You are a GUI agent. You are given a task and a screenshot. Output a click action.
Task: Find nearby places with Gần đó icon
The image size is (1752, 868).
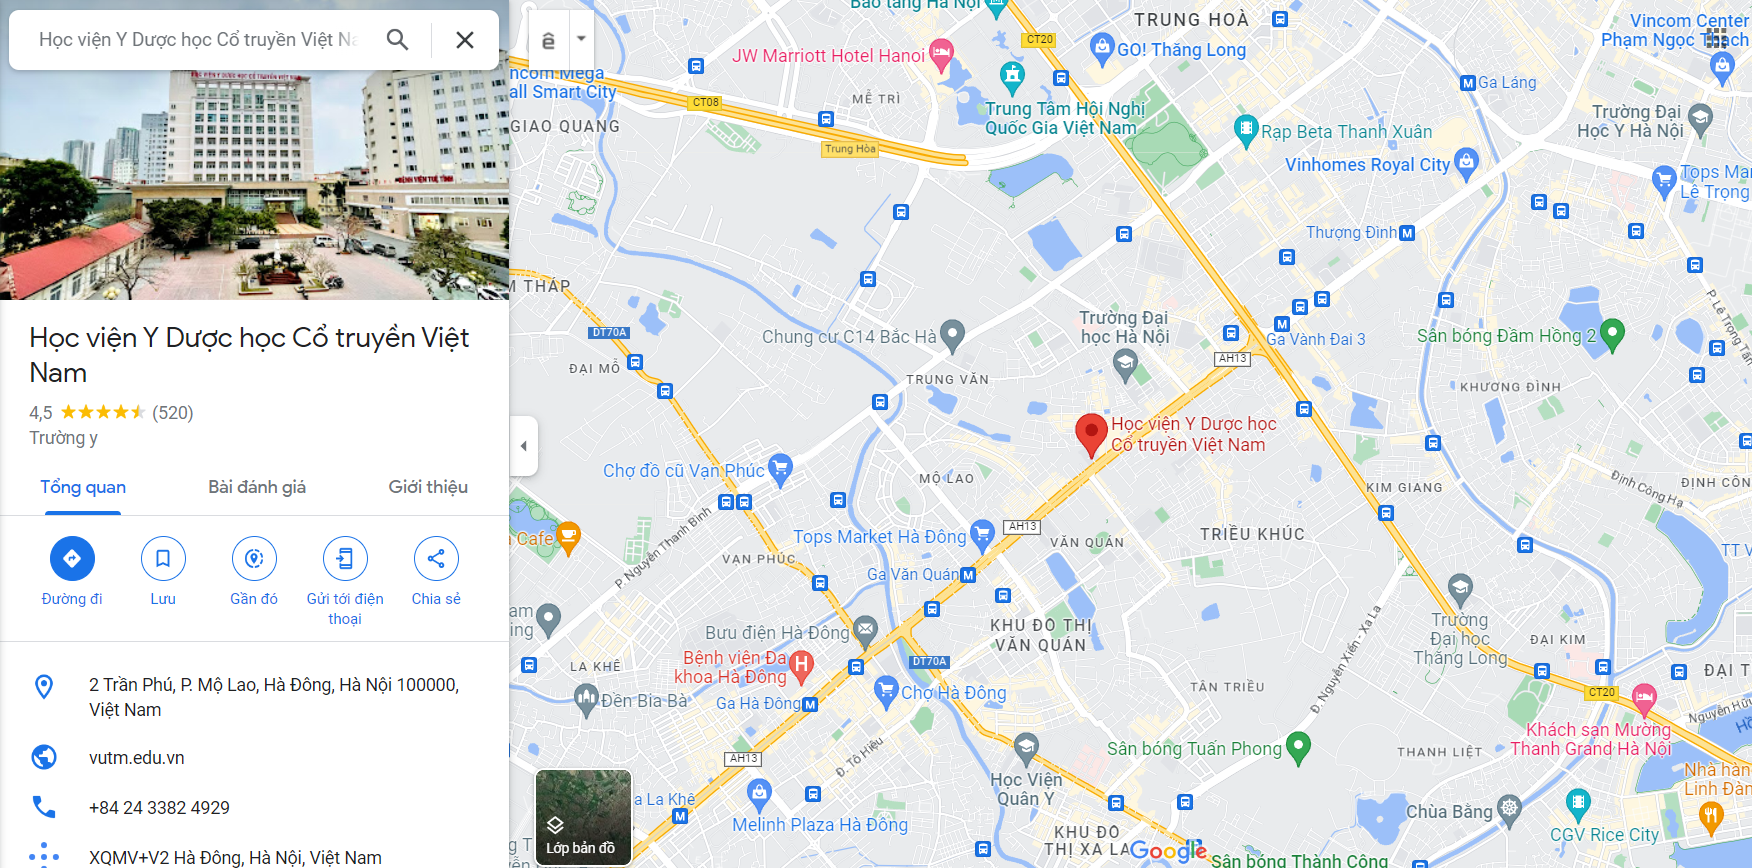pos(254,558)
